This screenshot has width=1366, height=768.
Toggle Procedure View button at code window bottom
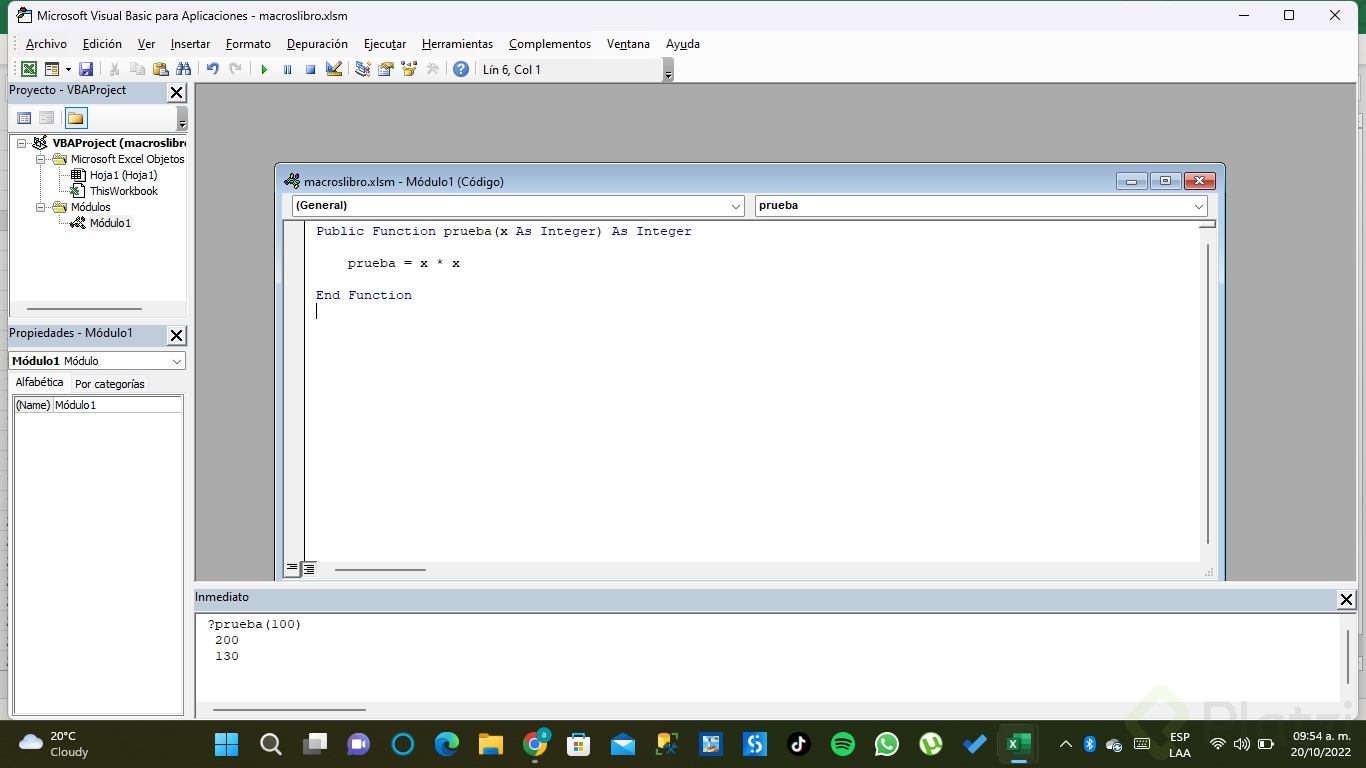[292, 569]
